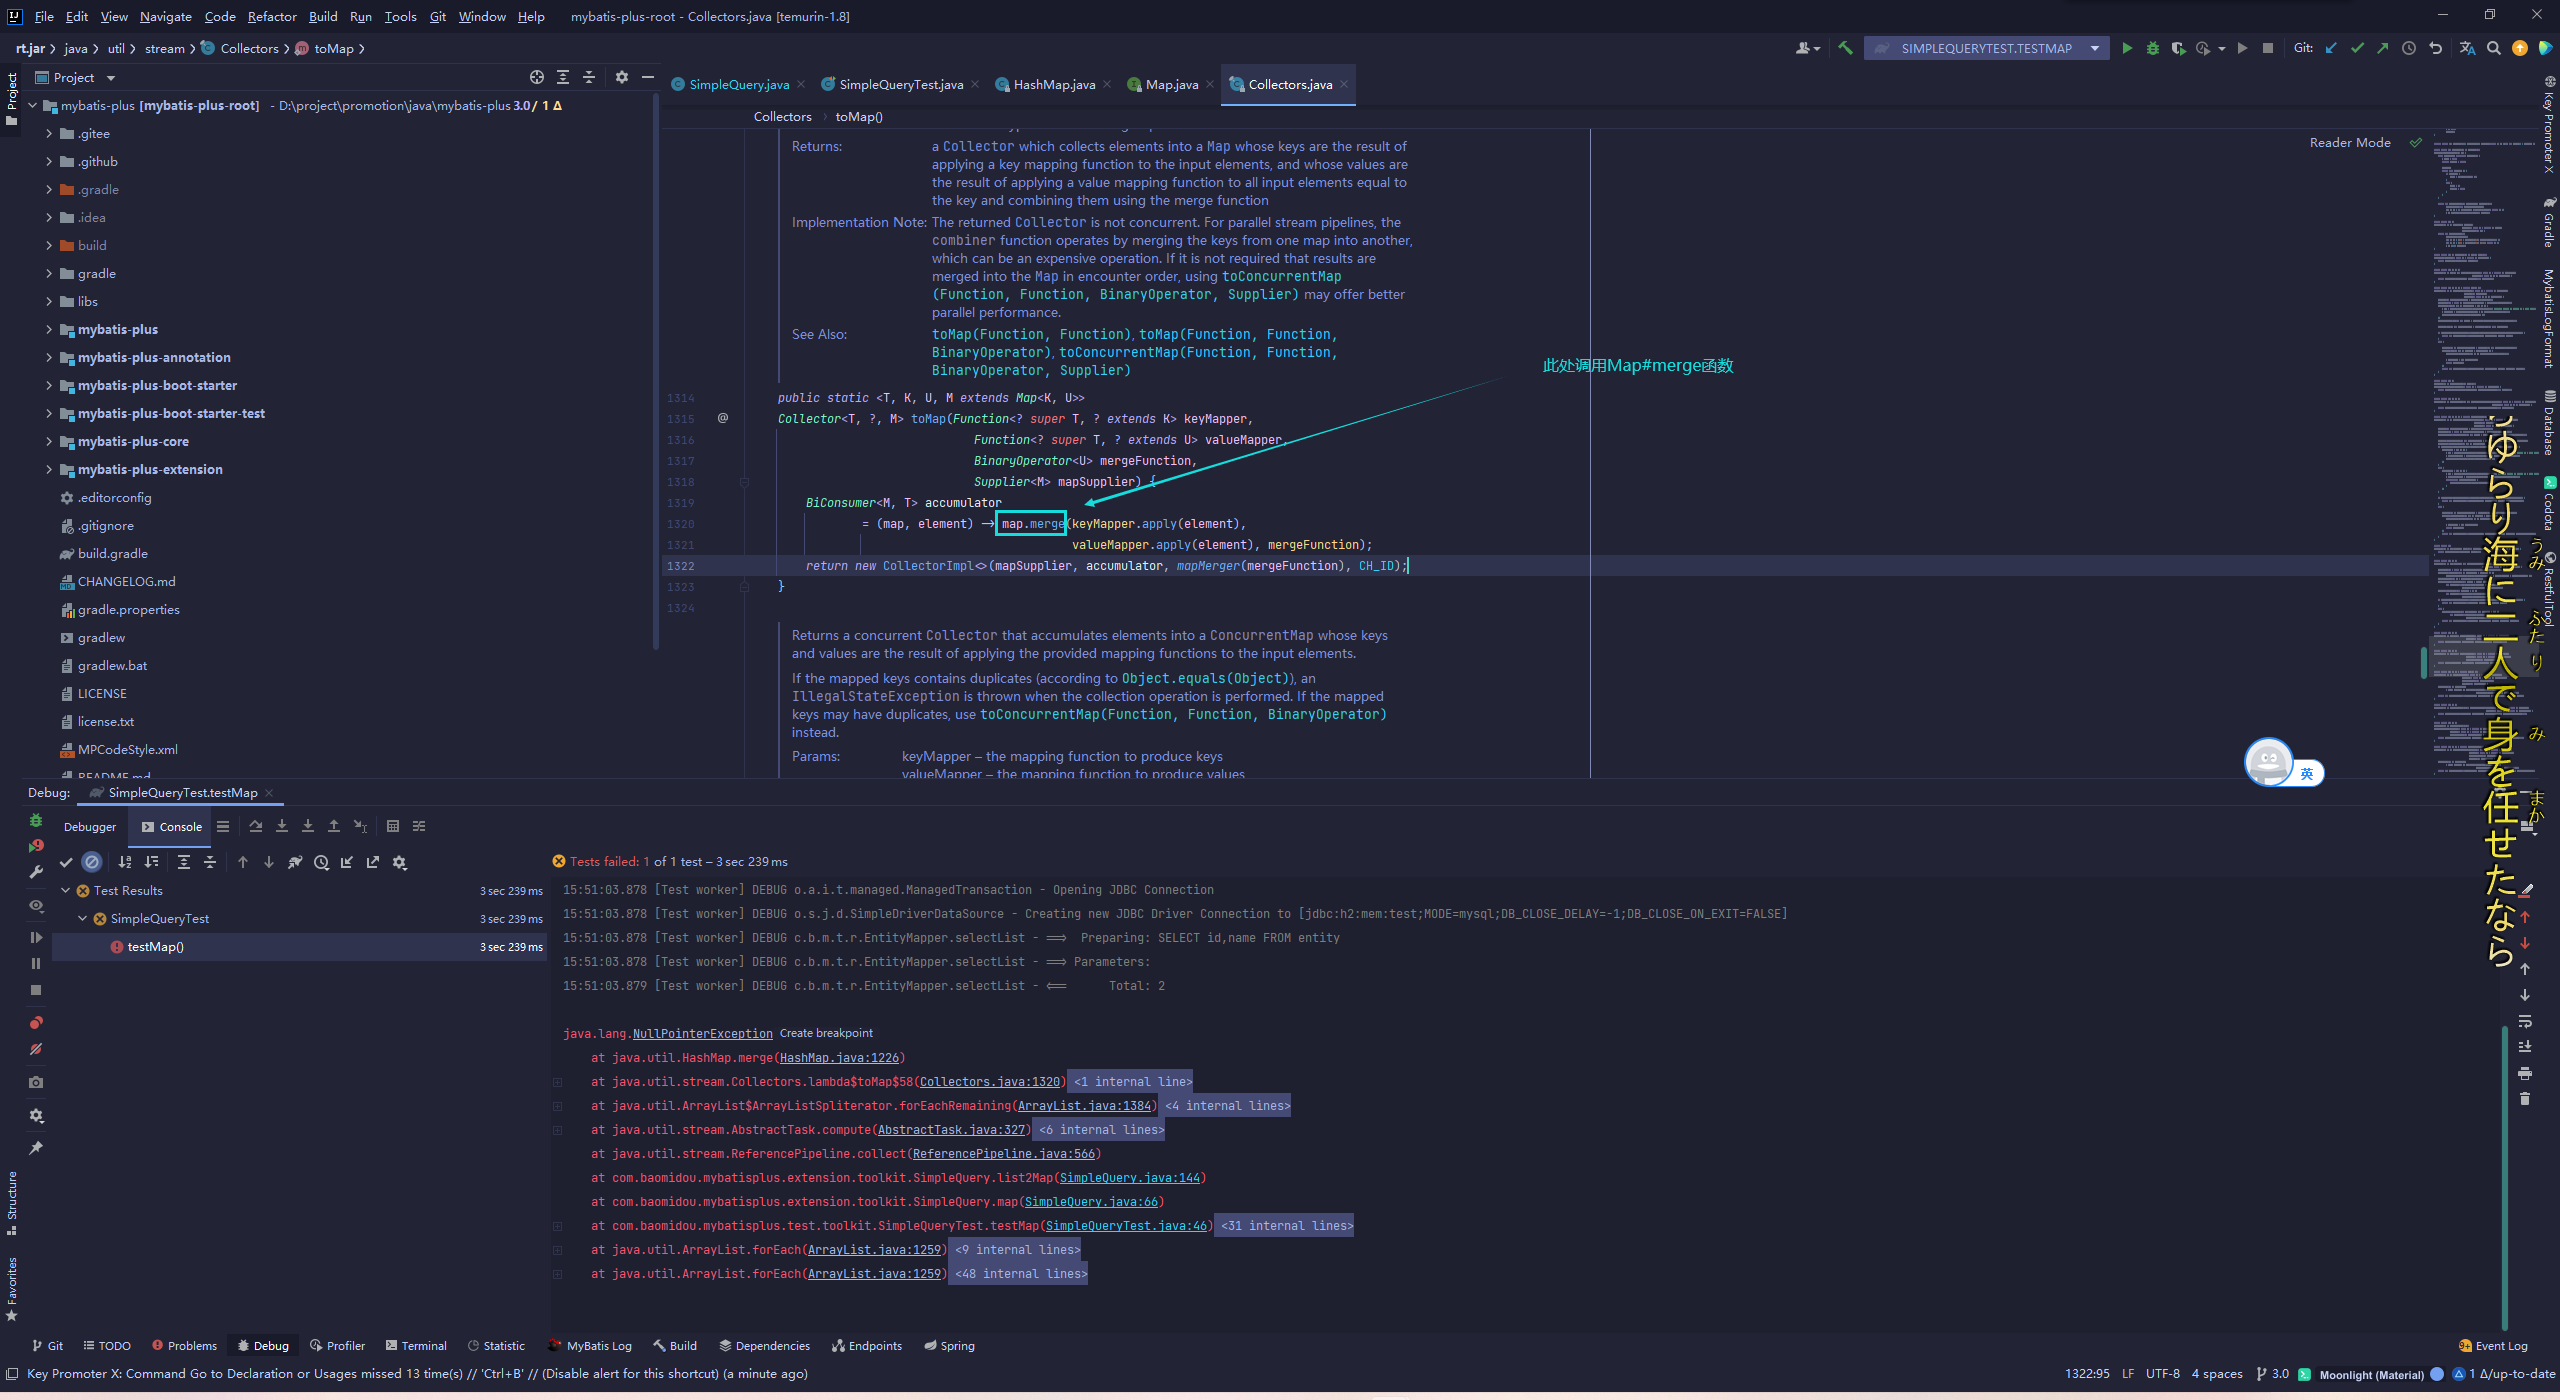
Task: Click Select Opened File target icon in Project panel
Action: click(x=537, y=77)
